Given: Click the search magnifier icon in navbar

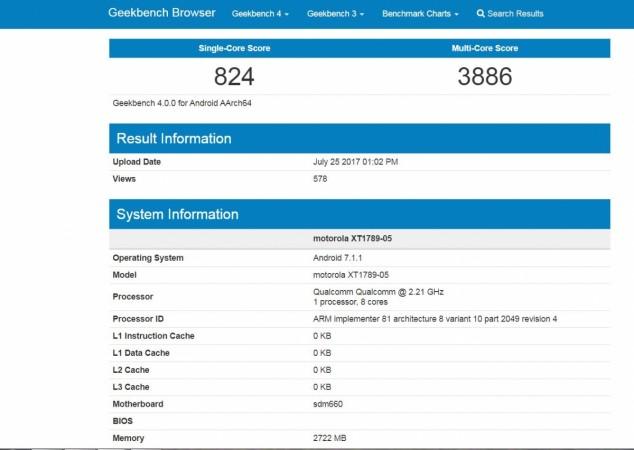Looking at the screenshot, I should click(x=481, y=14).
